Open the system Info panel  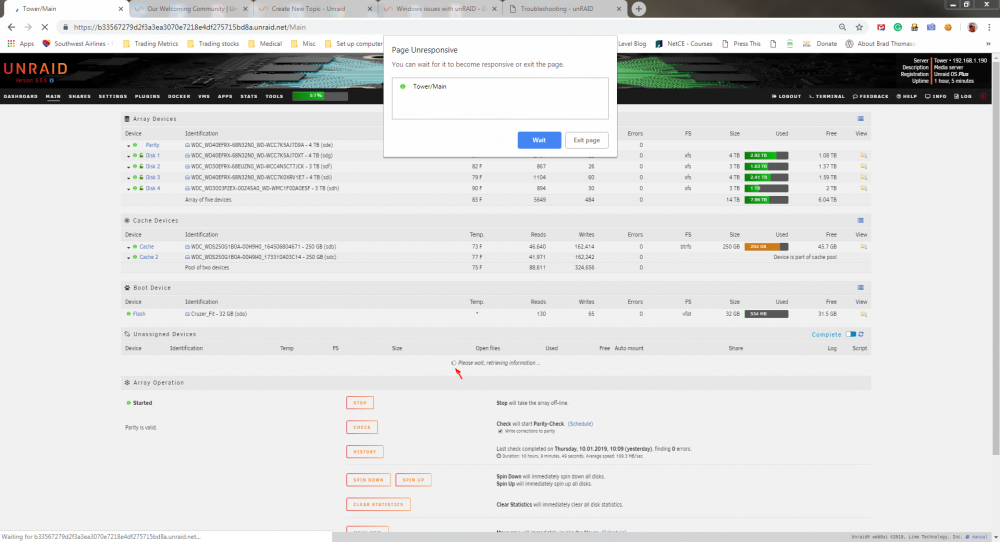936,96
